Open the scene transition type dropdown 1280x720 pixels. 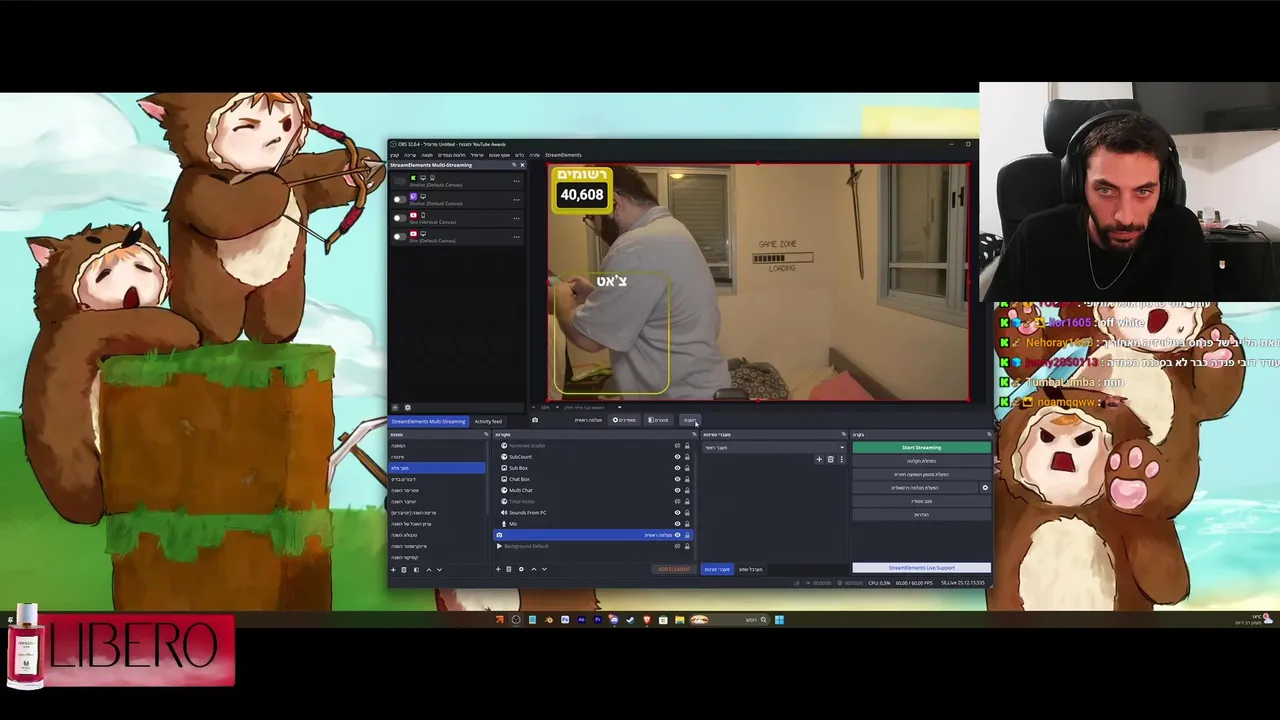(774, 447)
